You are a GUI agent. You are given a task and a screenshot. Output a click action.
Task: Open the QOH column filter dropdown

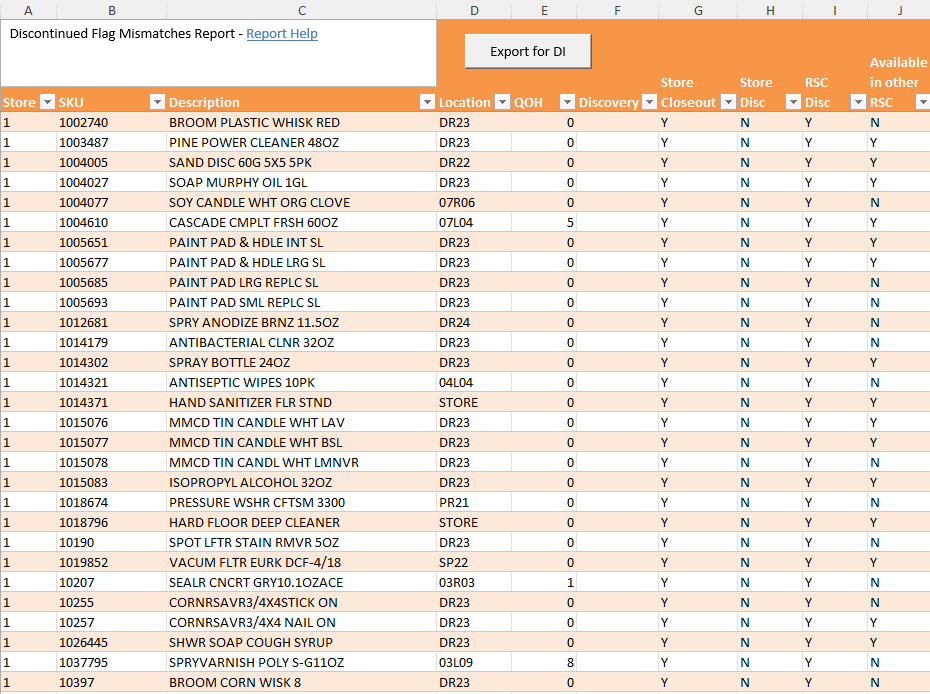click(x=568, y=102)
